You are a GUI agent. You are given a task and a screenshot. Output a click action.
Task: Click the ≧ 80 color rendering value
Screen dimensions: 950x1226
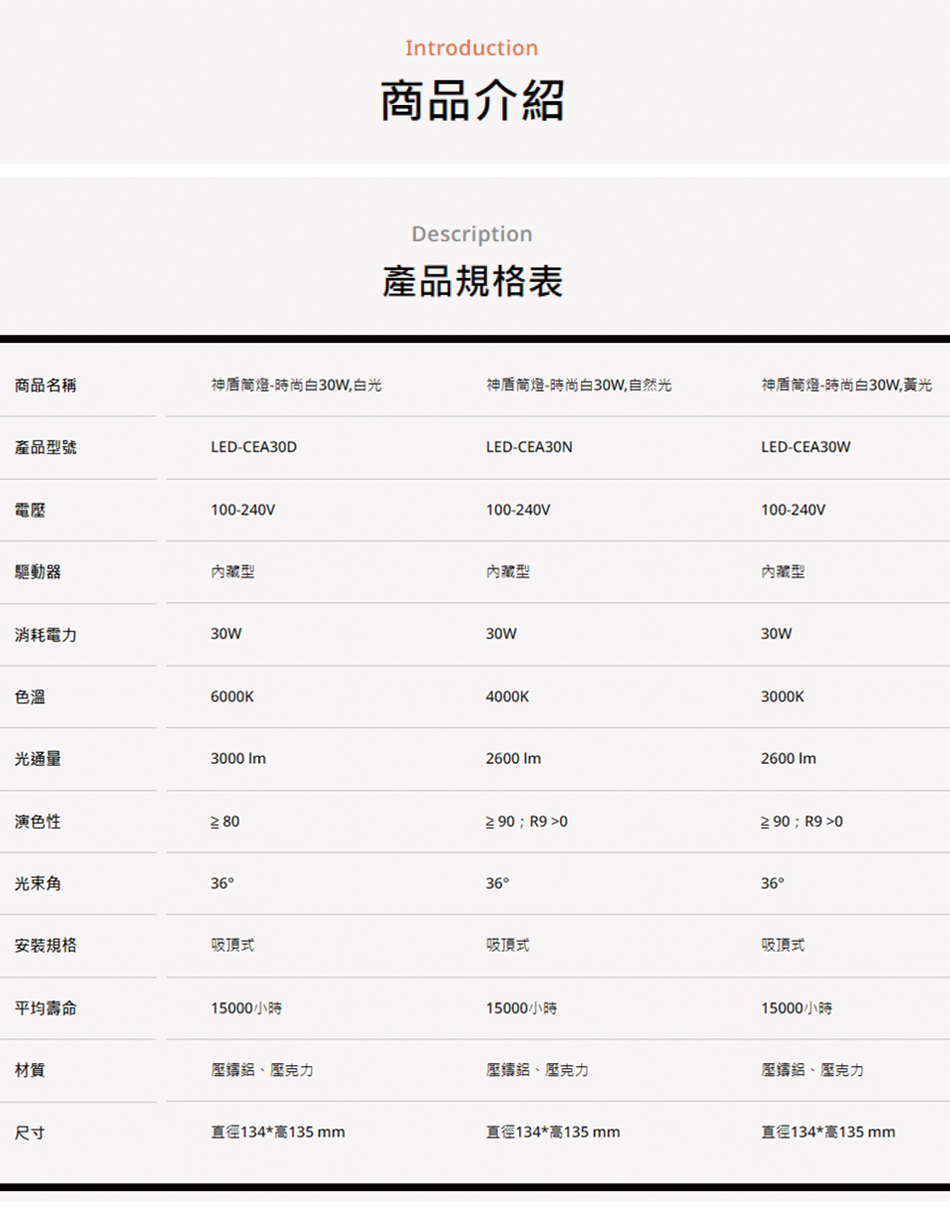click(225, 821)
